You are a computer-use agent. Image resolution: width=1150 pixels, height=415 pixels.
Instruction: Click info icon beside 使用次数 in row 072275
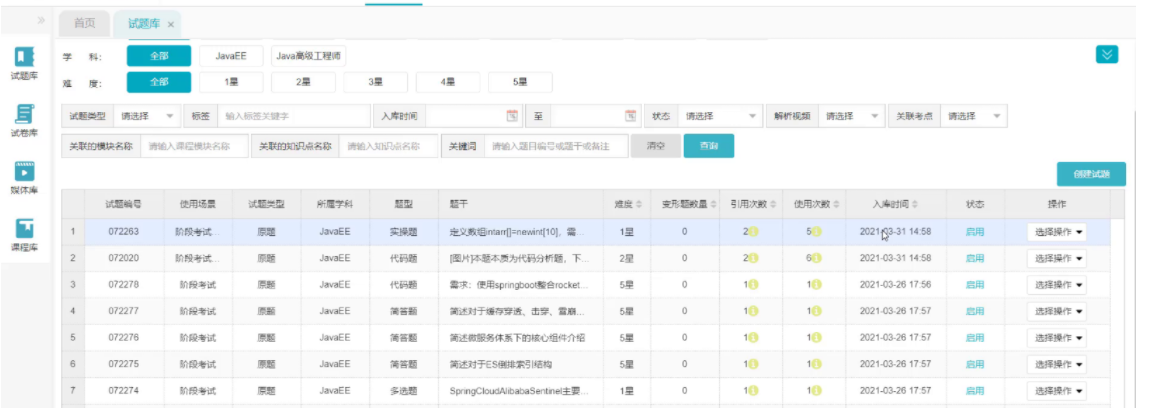point(816,364)
